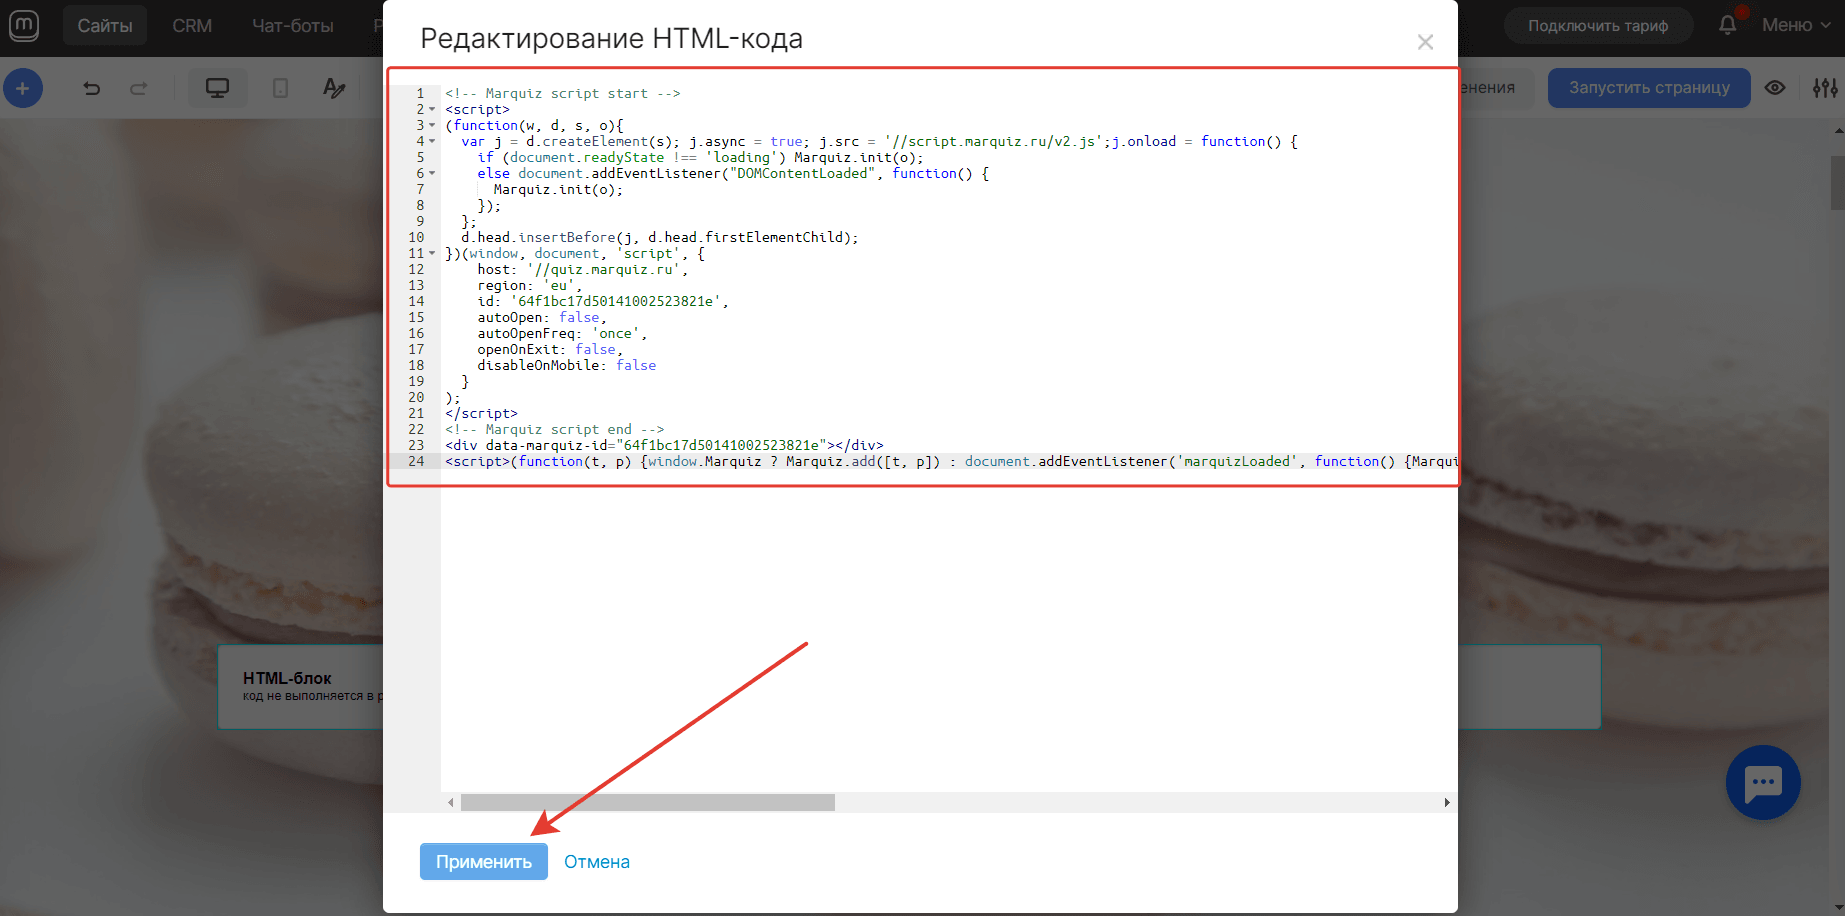Click scrollbar left arrow in code editor
The image size is (1845, 916).
(451, 802)
